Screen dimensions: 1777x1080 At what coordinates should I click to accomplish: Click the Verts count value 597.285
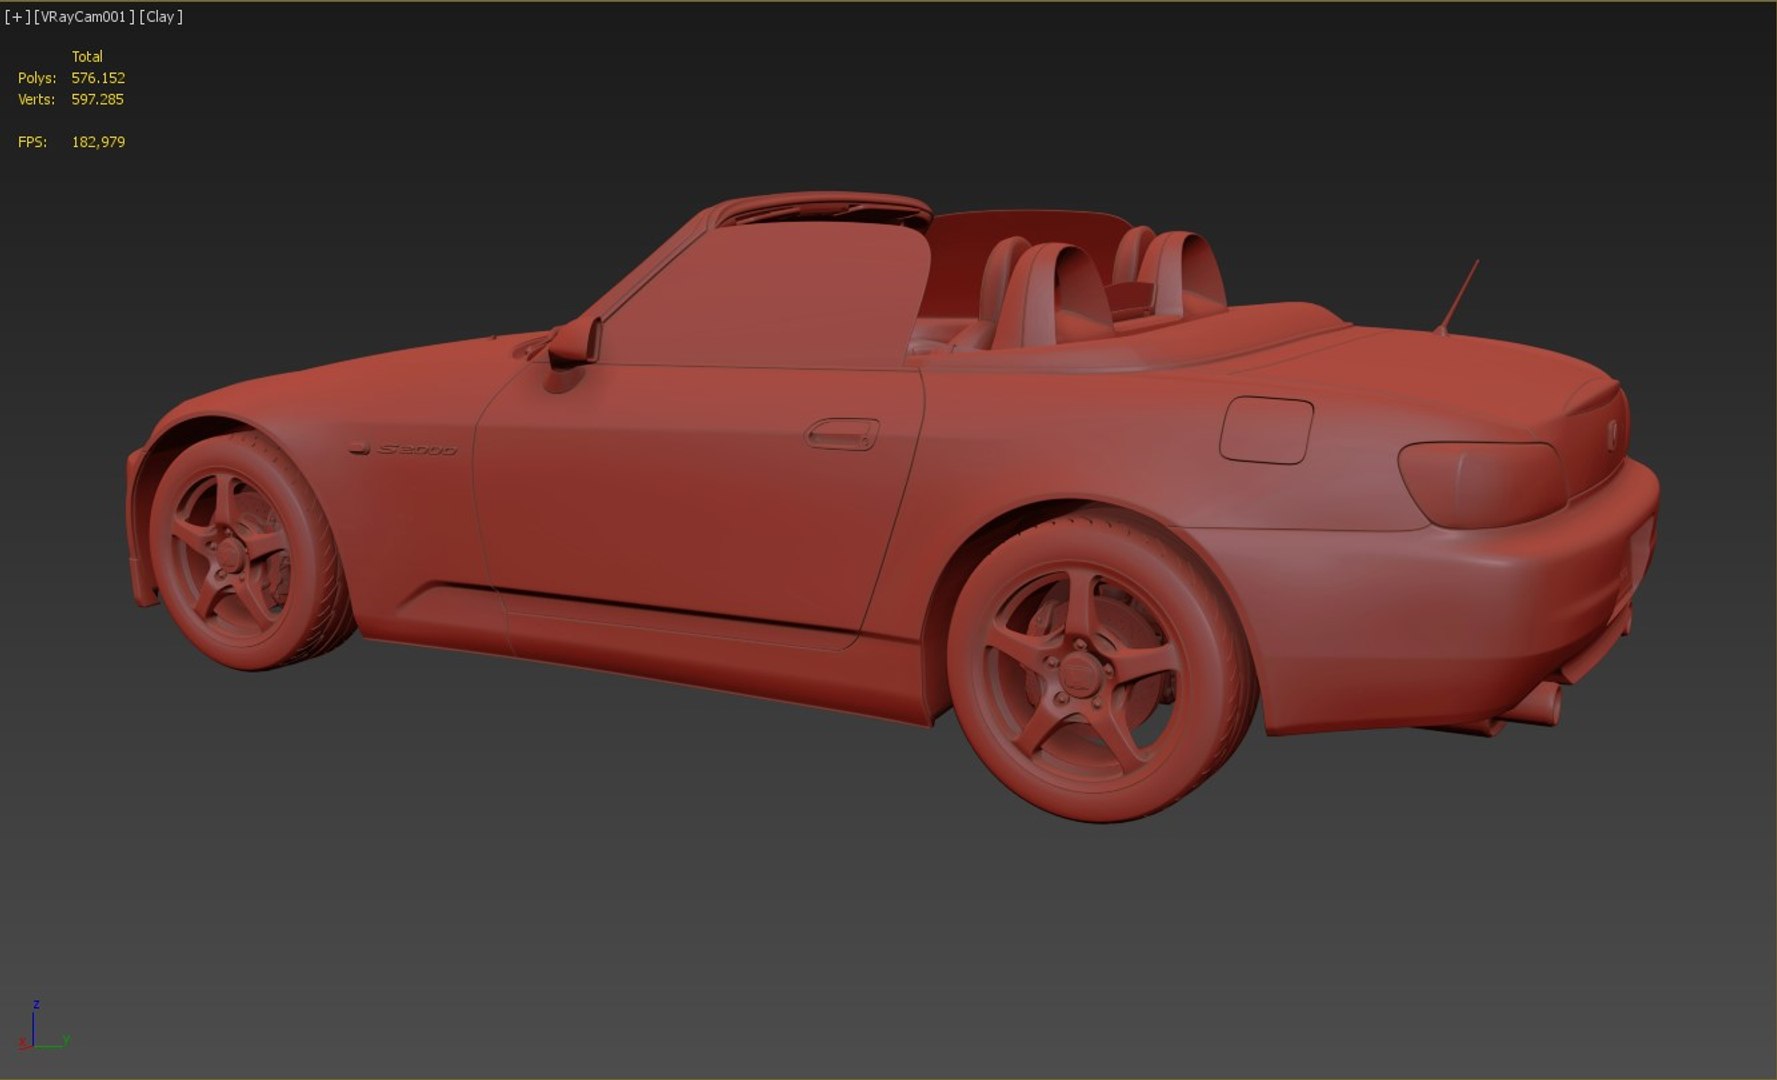[98, 99]
